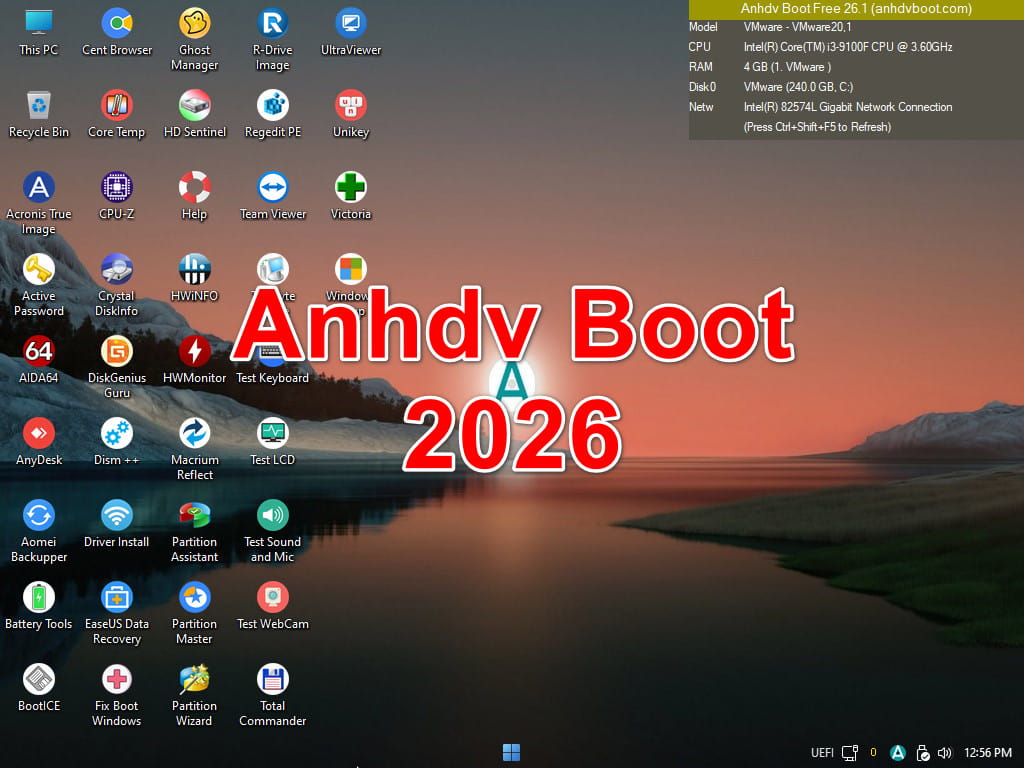Launch Aomei Backupper icon

coord(39,531)
